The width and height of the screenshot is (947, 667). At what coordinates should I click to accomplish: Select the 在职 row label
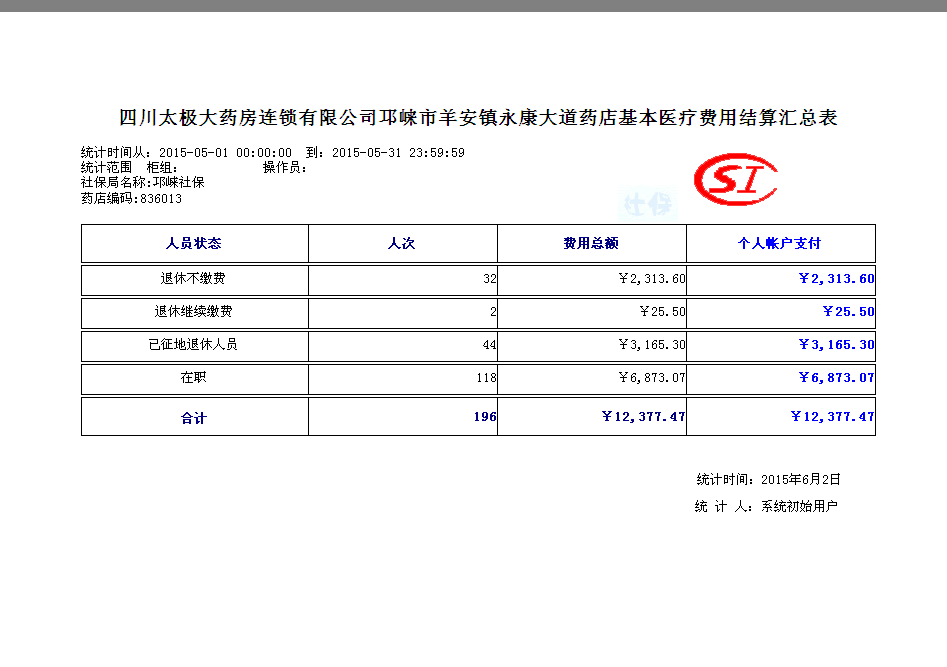point(193,378)
